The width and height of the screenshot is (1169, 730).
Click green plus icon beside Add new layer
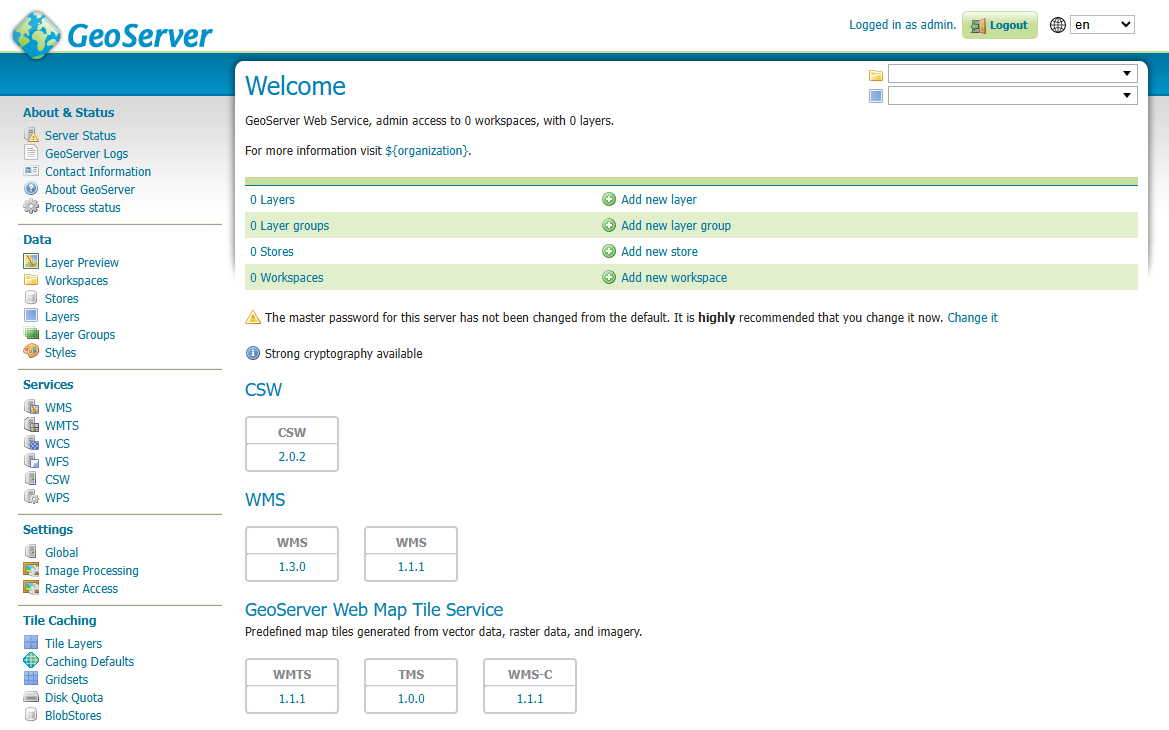coord(609,199)
